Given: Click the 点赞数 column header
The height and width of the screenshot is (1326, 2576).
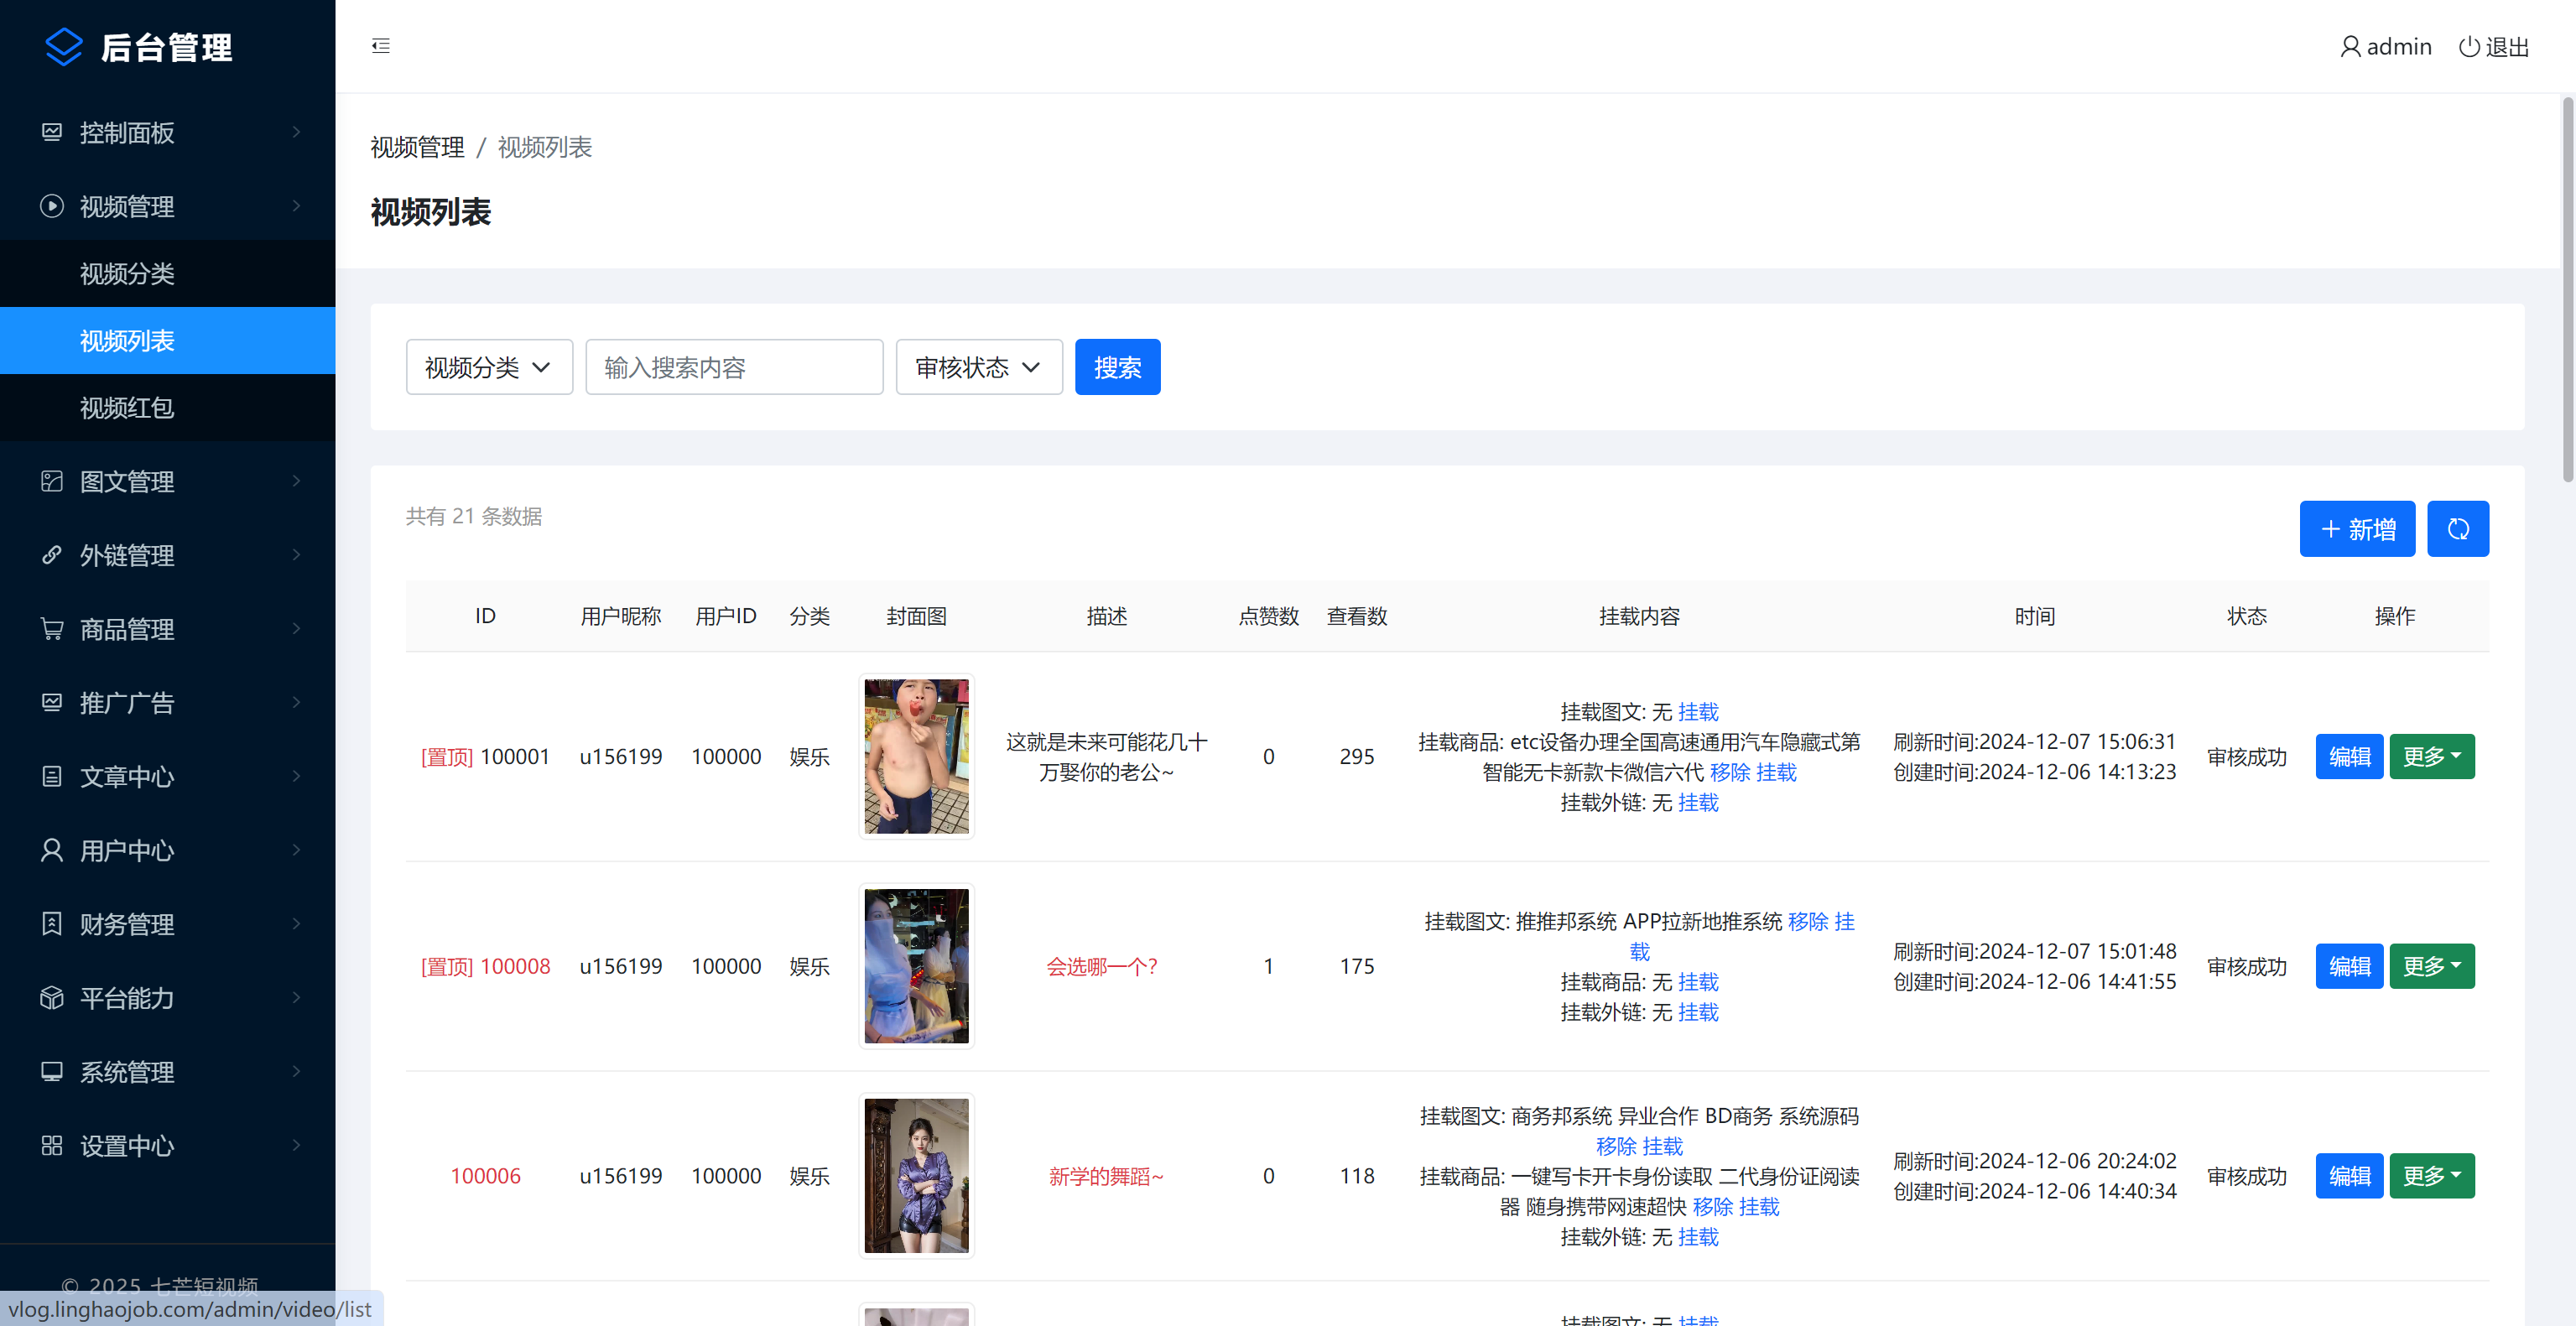Looking at the screenshot, I should [1268, 616].
